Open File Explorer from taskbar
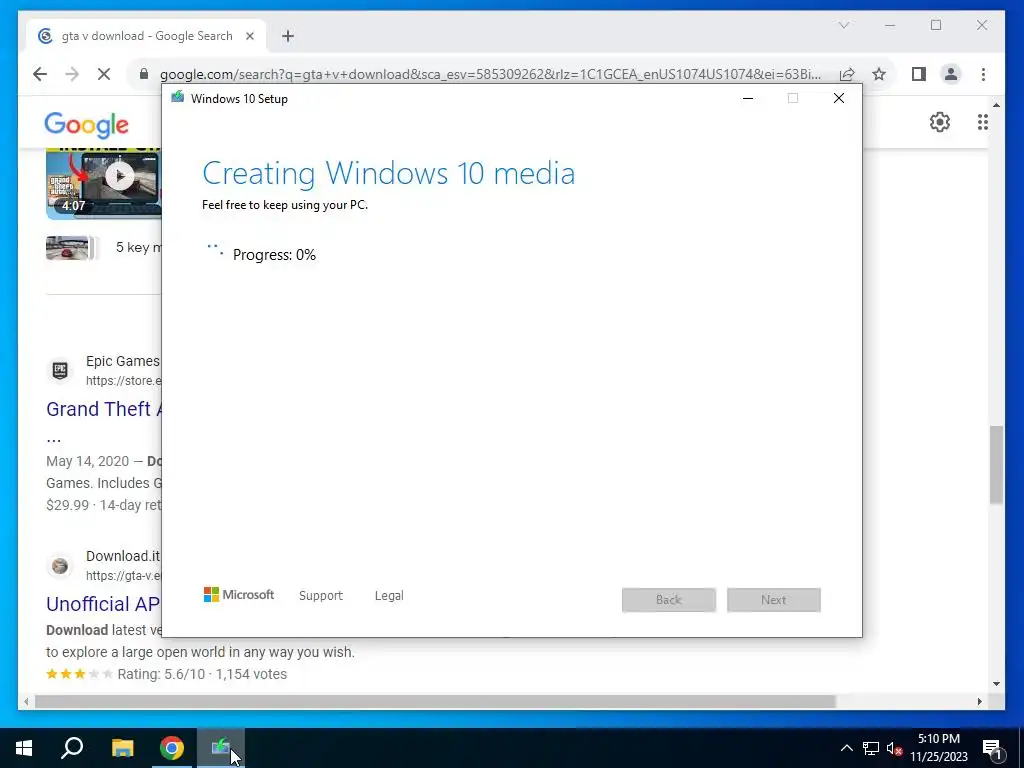Screen dimensions: 1024x768 click(122, 748)
